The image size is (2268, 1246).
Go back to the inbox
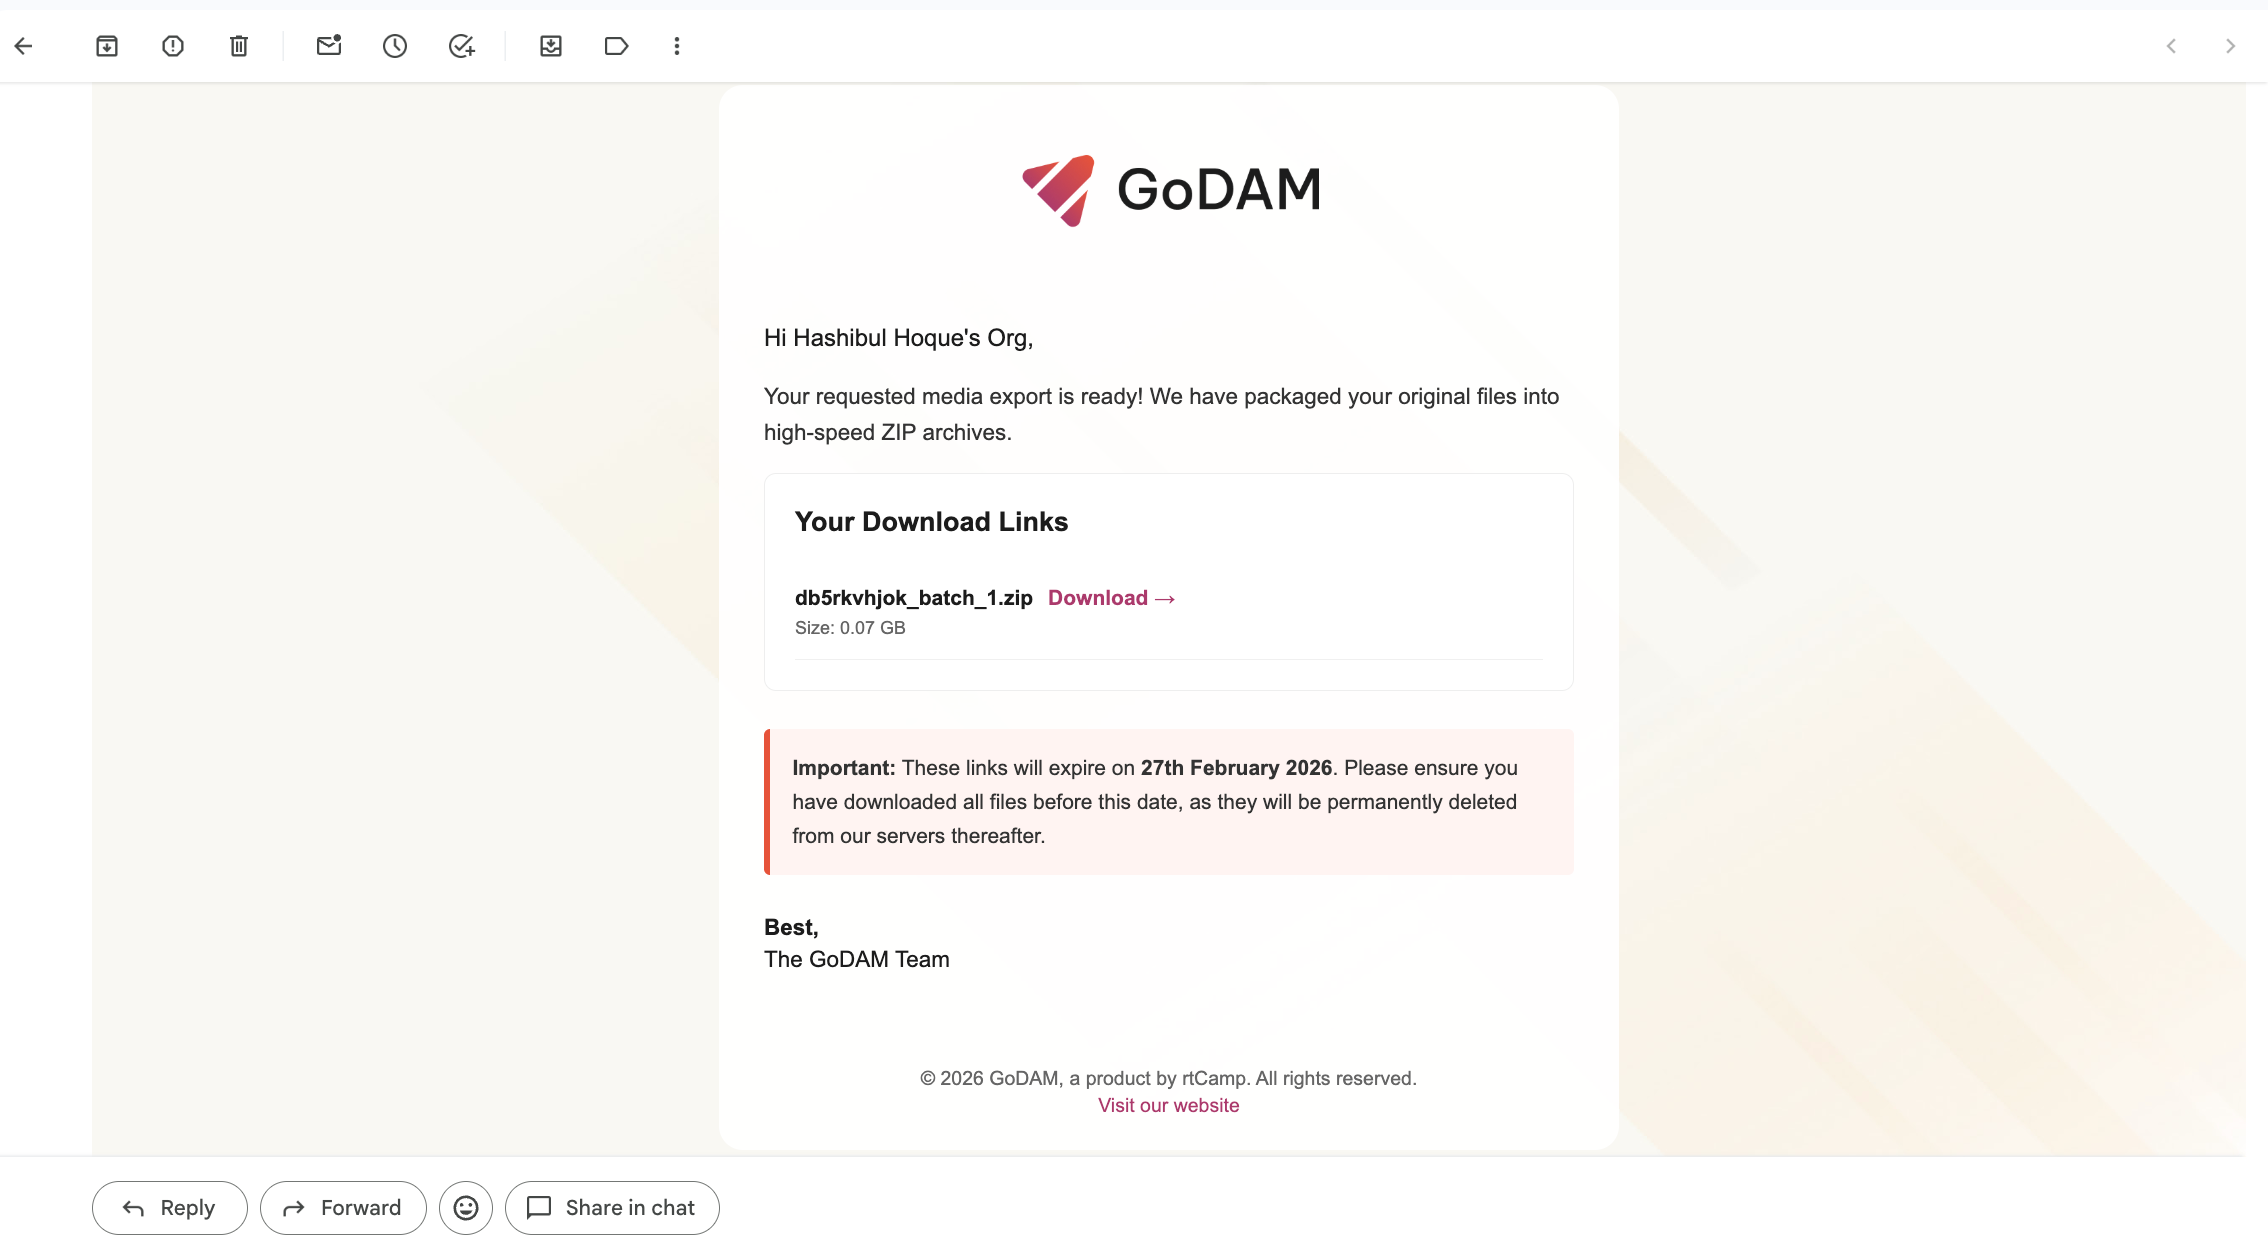pyautogui.click(x=24, y=46)
